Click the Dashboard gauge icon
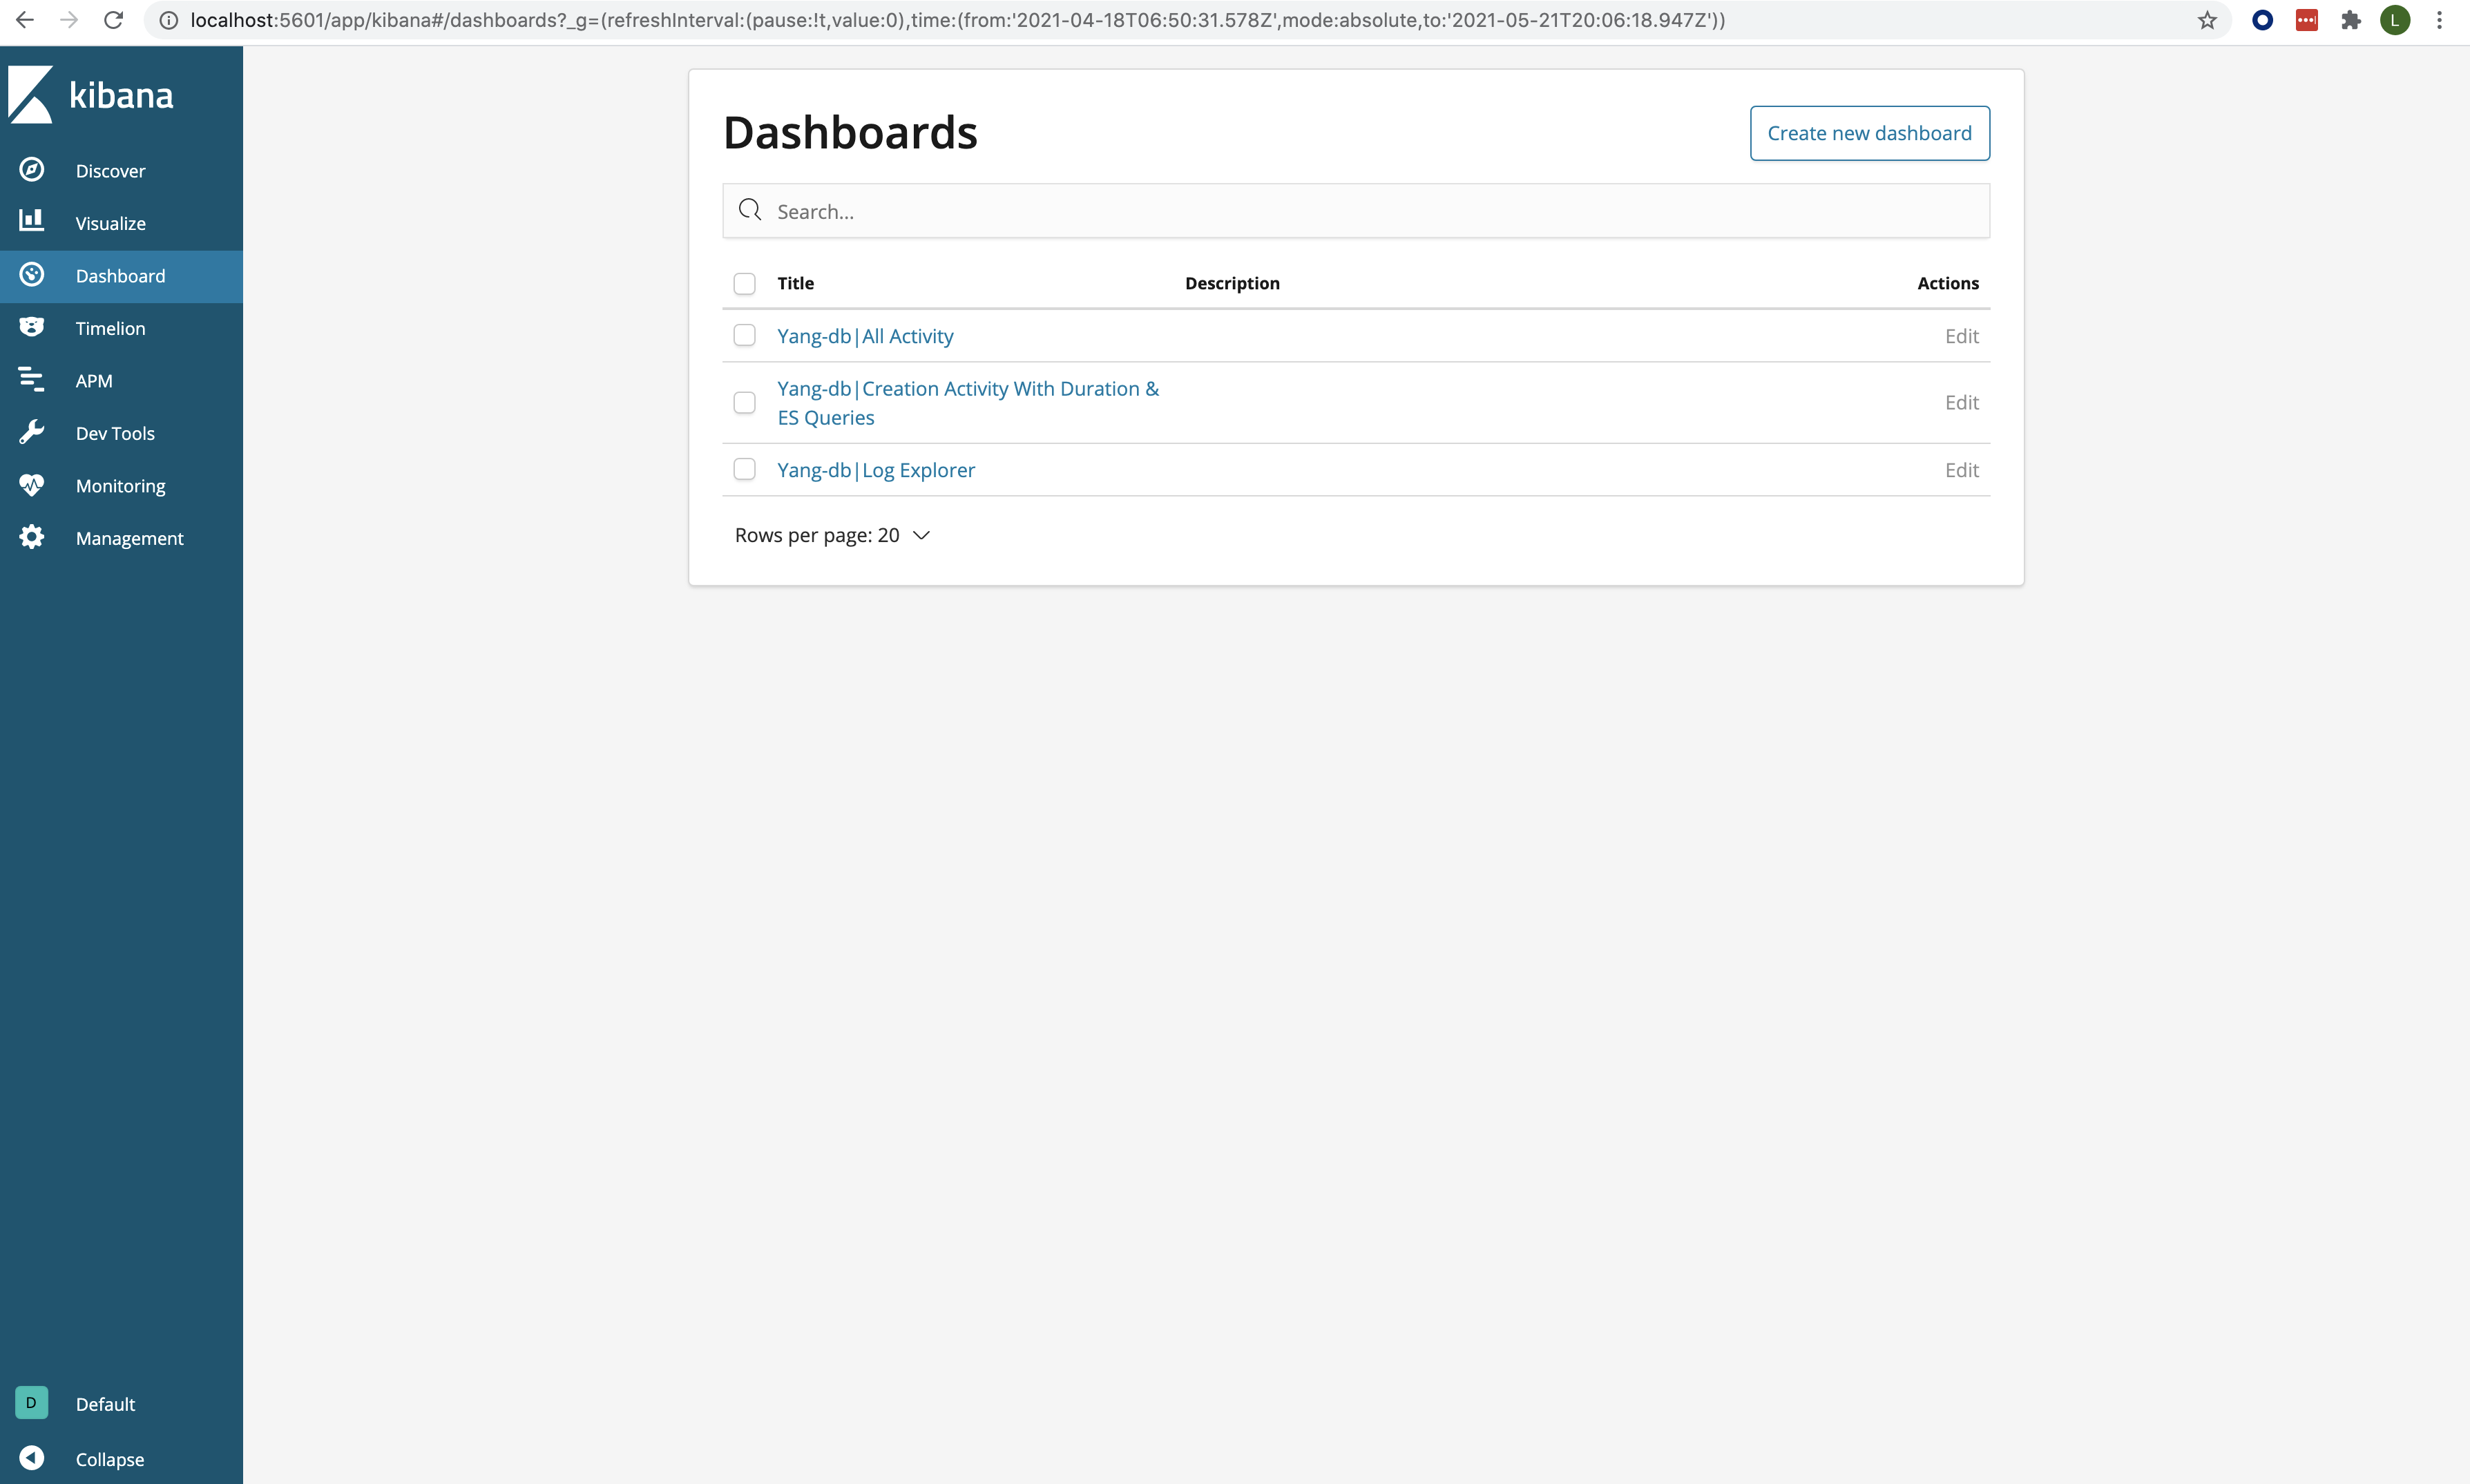The image size is (2470, 1484). point(32,275)
